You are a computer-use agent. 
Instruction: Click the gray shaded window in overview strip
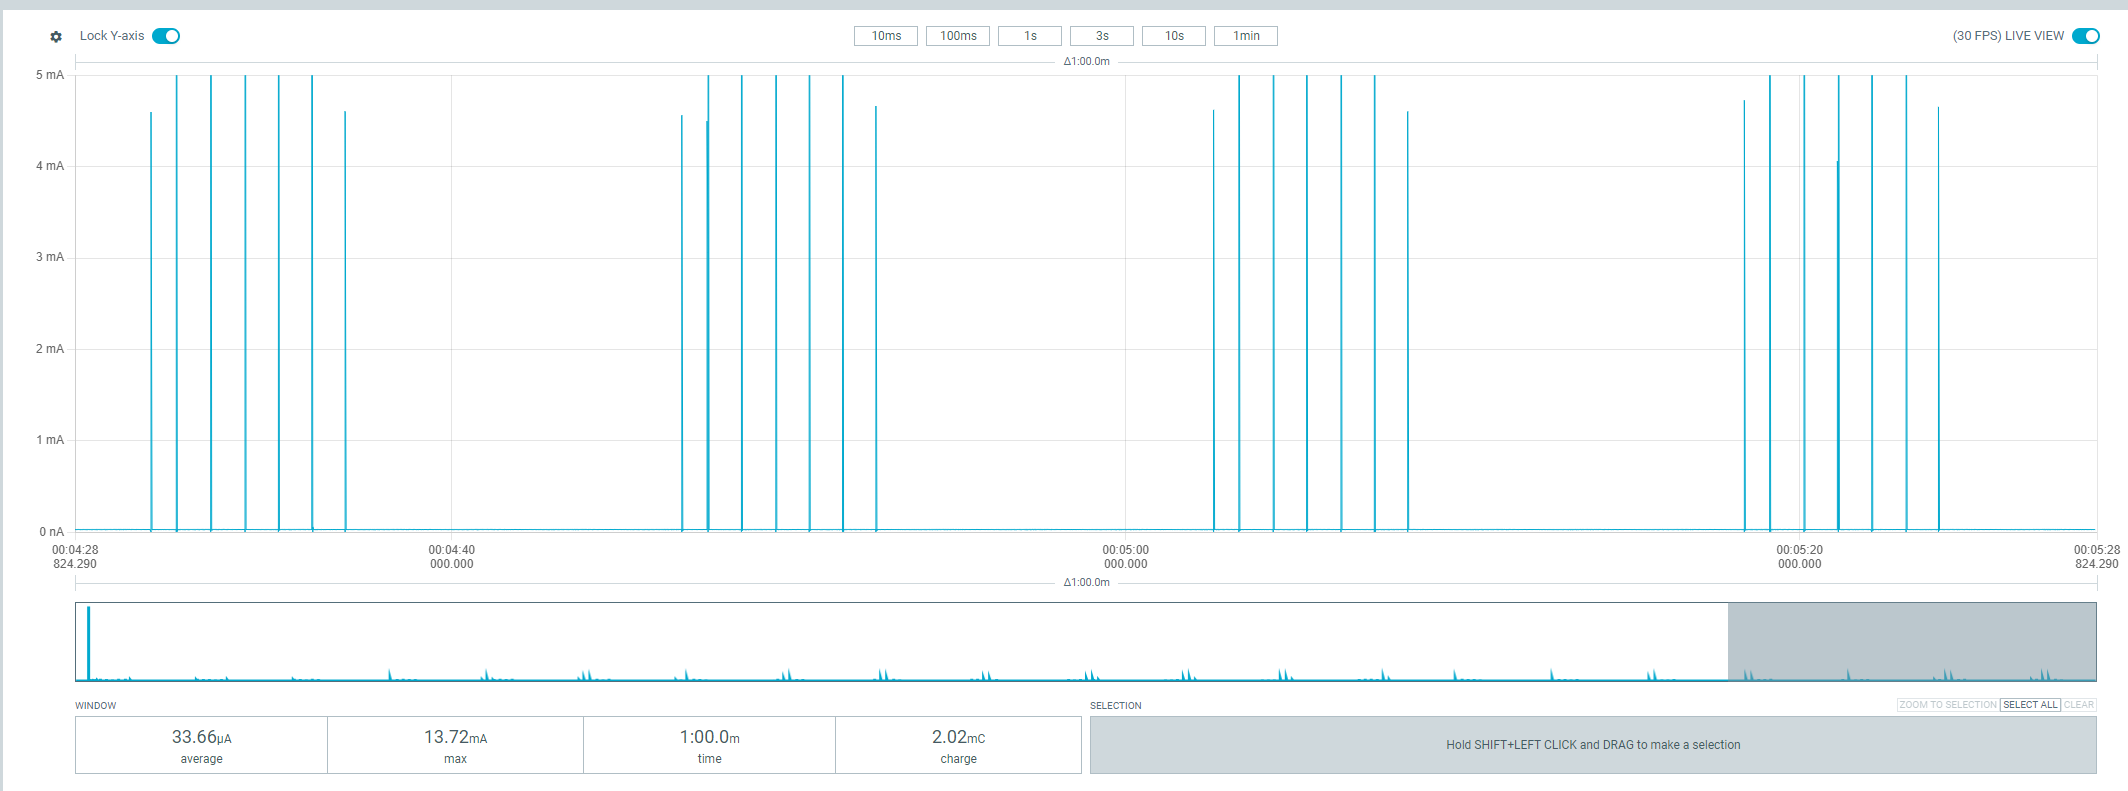tap(1911, 641)
